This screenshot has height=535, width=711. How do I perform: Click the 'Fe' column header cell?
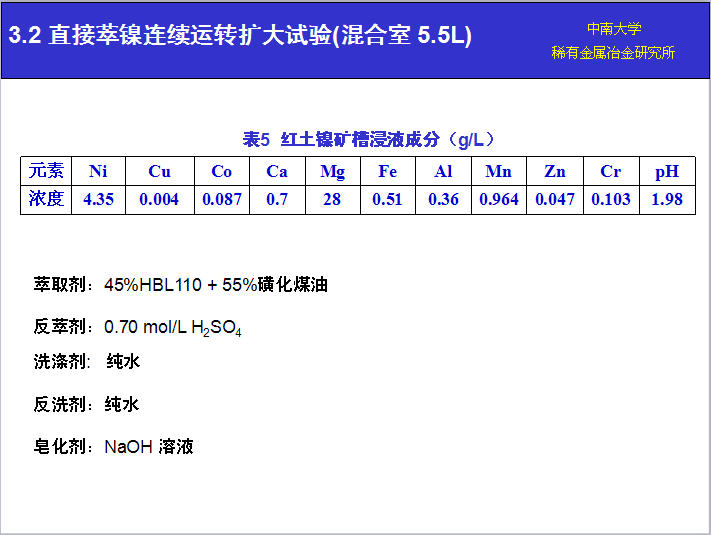[388, 171]
